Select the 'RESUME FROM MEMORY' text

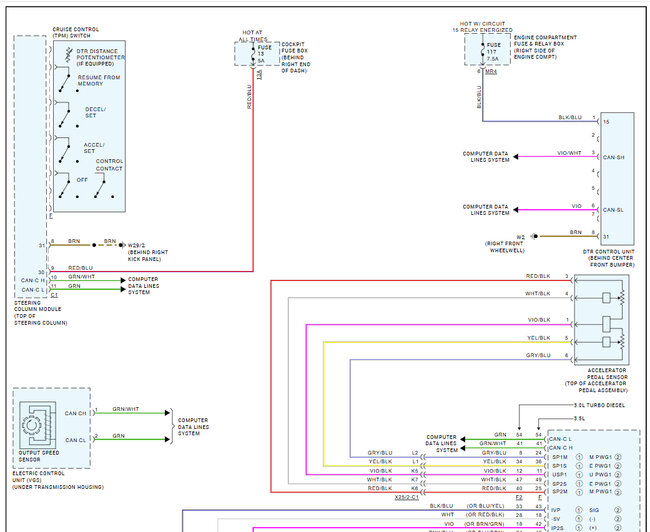[x=99, y=80]
